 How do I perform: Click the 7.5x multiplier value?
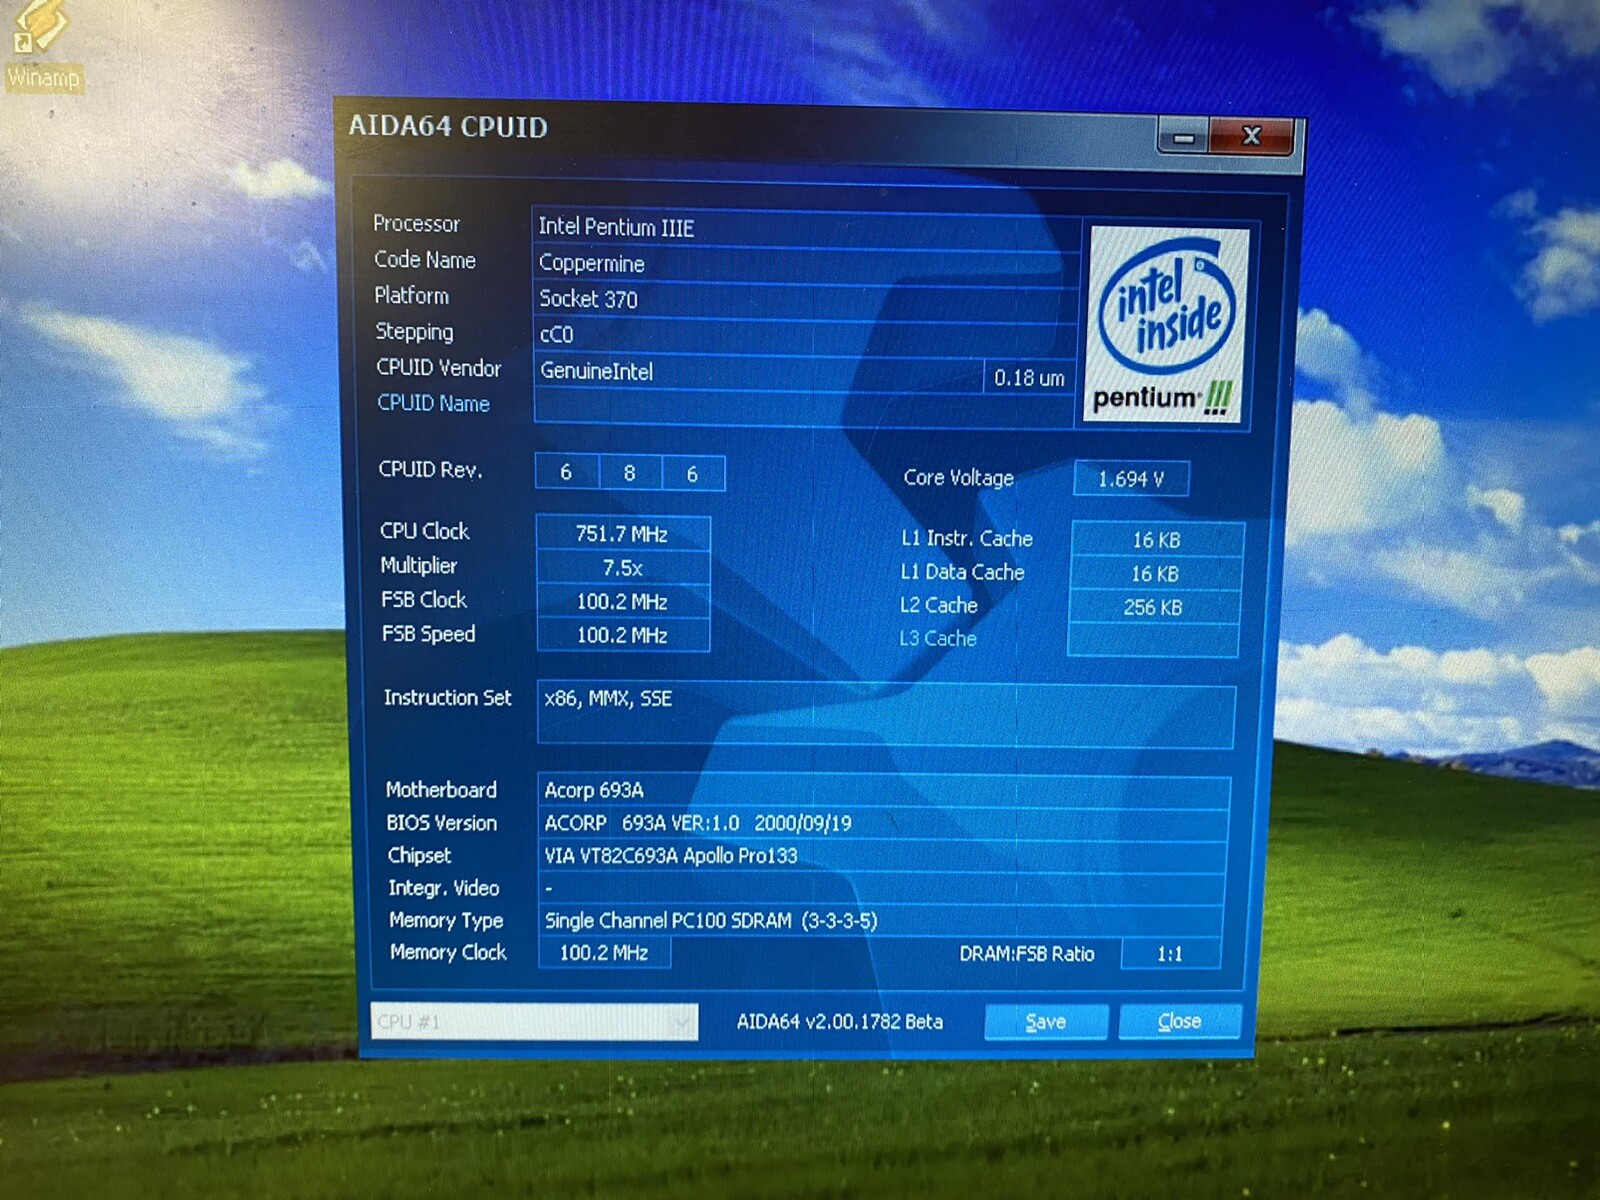622,568
